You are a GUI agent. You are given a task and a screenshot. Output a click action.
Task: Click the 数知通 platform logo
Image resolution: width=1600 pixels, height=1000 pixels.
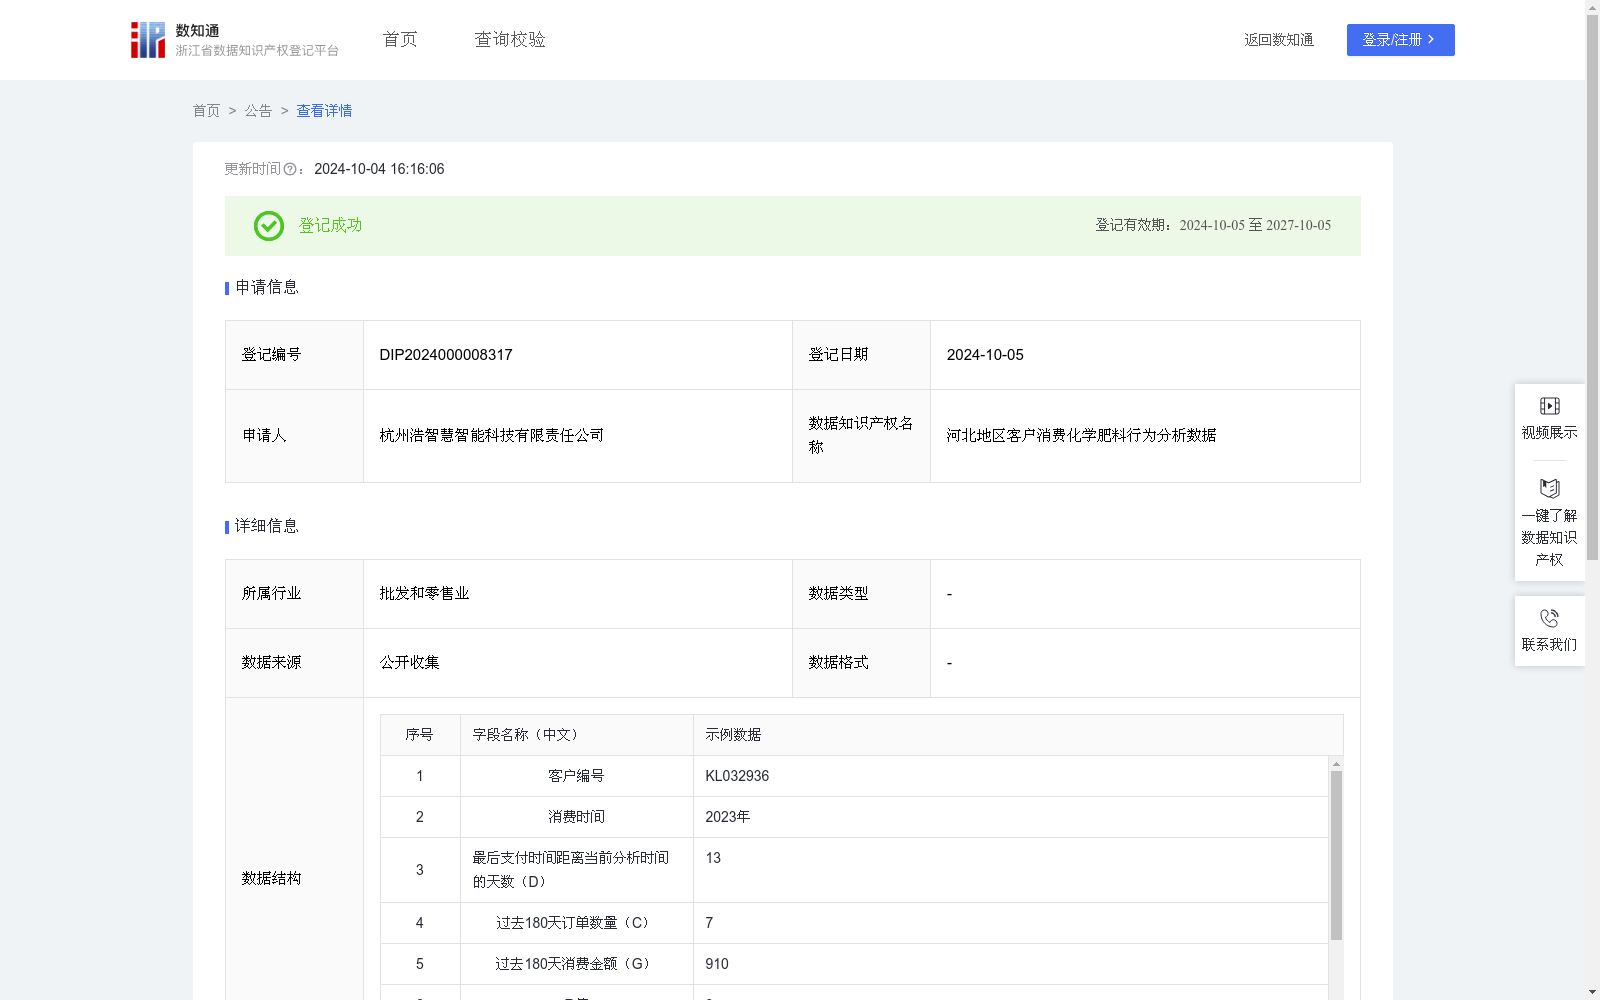(234, 40)
